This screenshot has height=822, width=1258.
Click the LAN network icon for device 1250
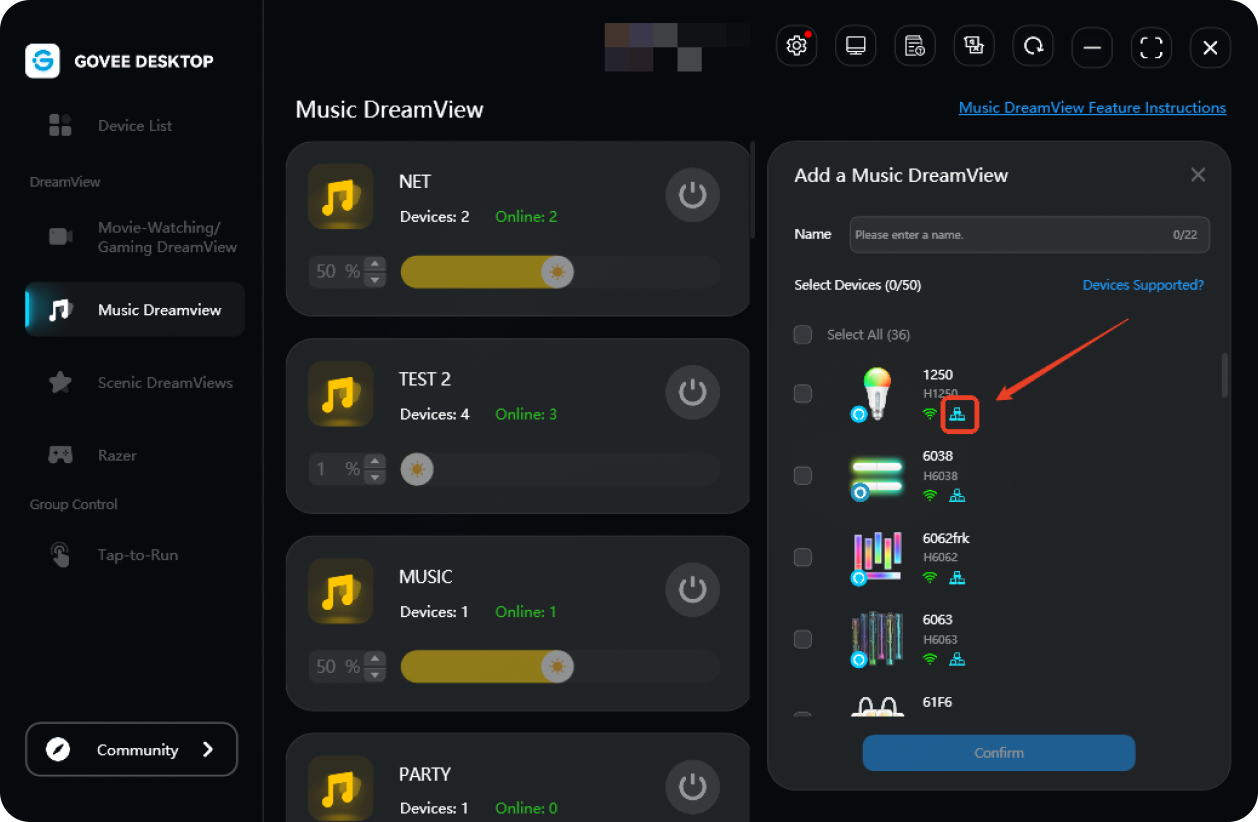tap(958, 414)
